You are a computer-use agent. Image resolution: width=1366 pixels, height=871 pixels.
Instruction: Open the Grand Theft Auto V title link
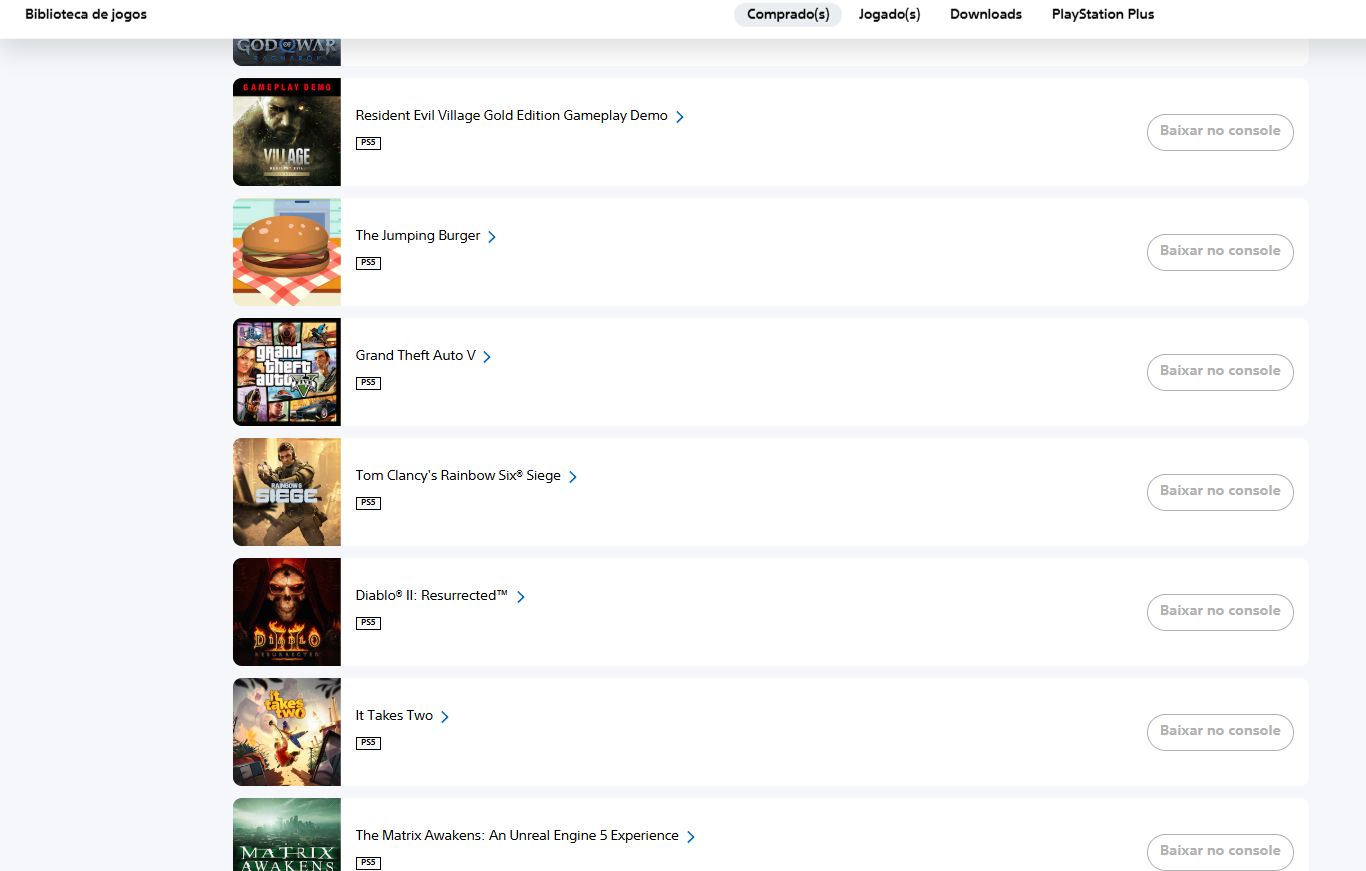point(416,356)
